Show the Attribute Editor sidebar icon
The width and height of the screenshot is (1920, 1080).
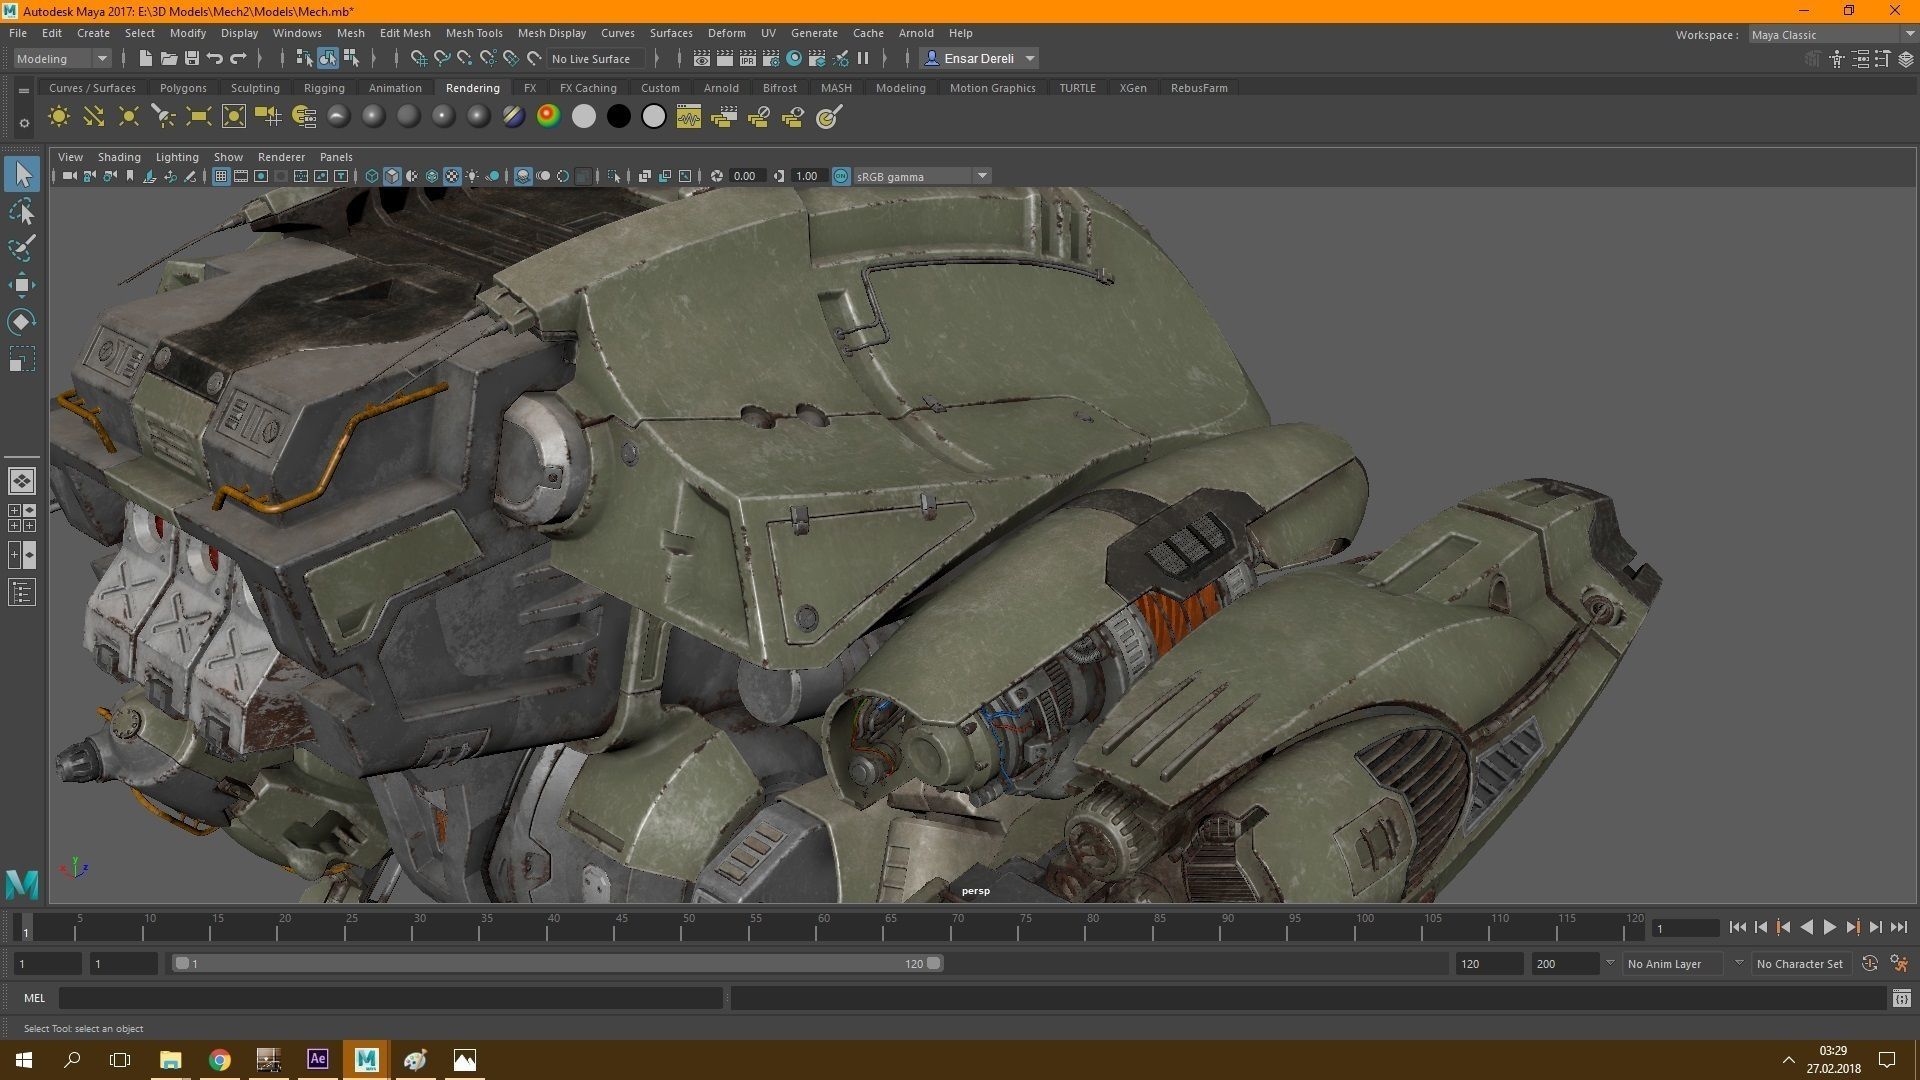1860,59
